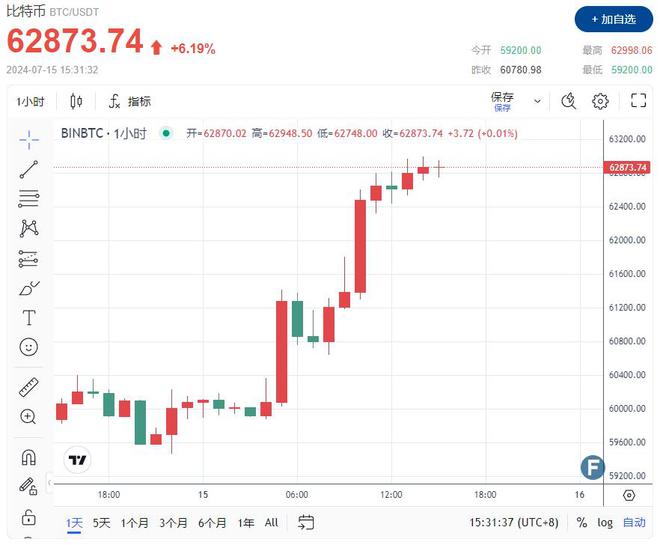Open chart settings gear in top toolbar
This screenshot has width=660, height=545.
(600, 101)
